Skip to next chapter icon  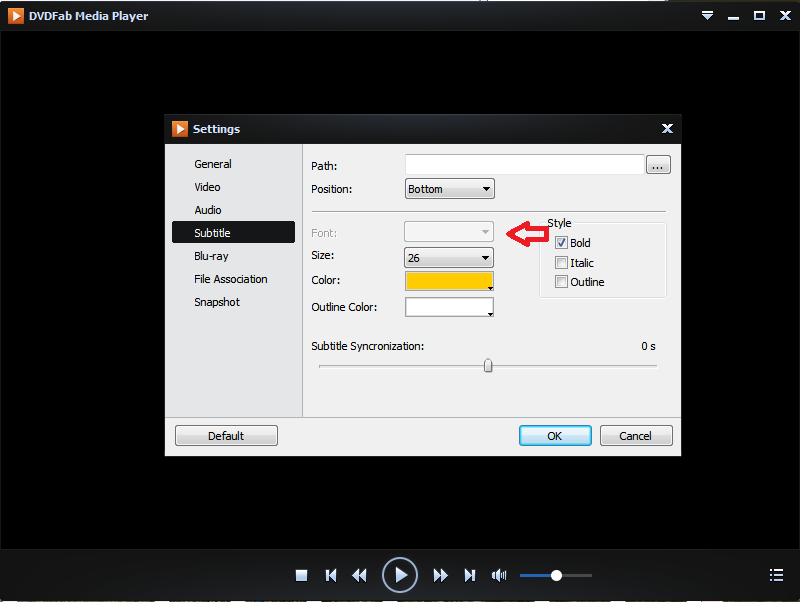point(469,575)
